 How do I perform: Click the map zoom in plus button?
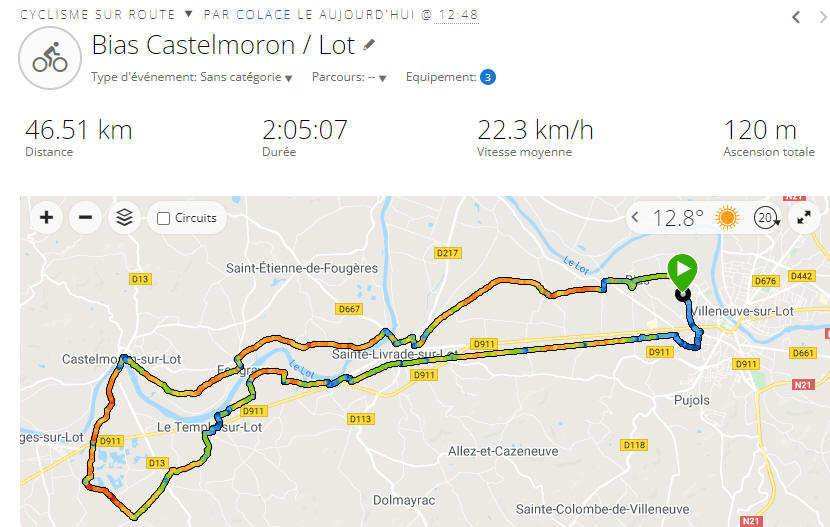47,217
